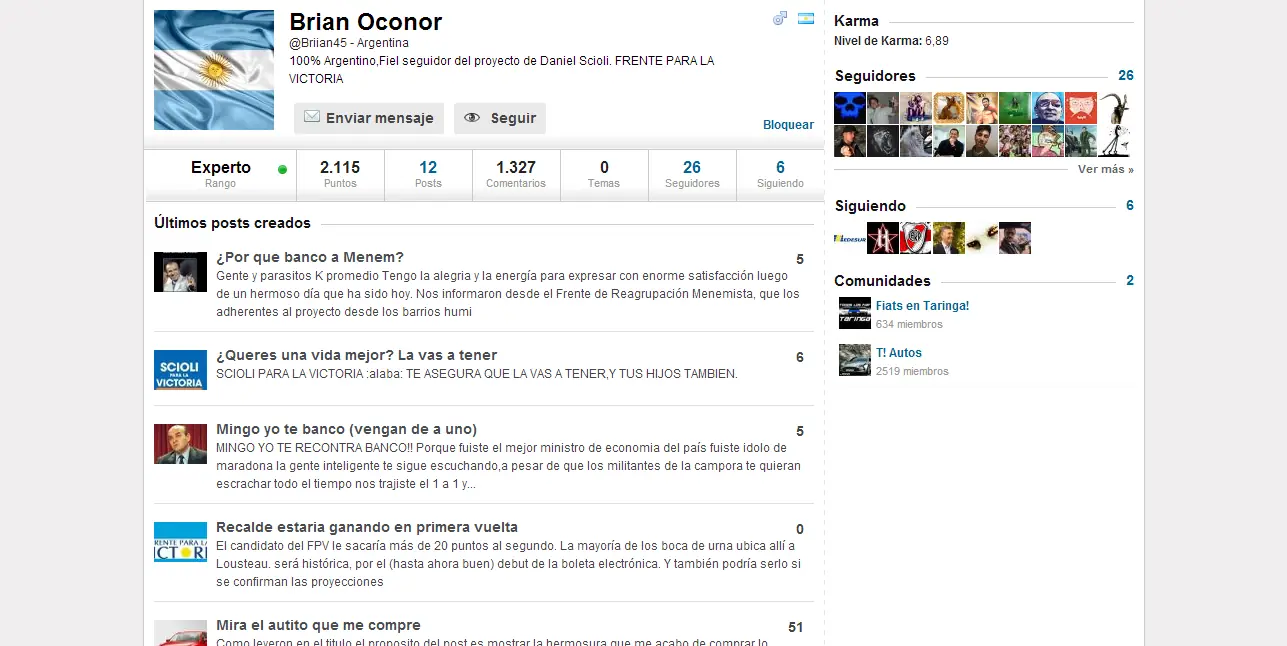Image resolution: width=1287 pixels, height=646 pixels.
Task: Click the Menem post thumbnail
Action: [x=180, y=272]
